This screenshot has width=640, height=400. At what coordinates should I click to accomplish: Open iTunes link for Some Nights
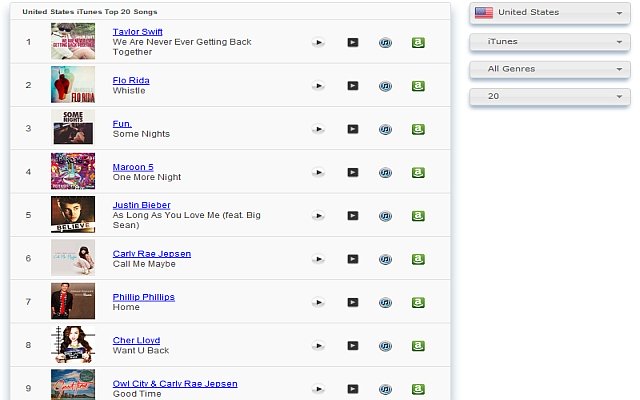point(385,129)
